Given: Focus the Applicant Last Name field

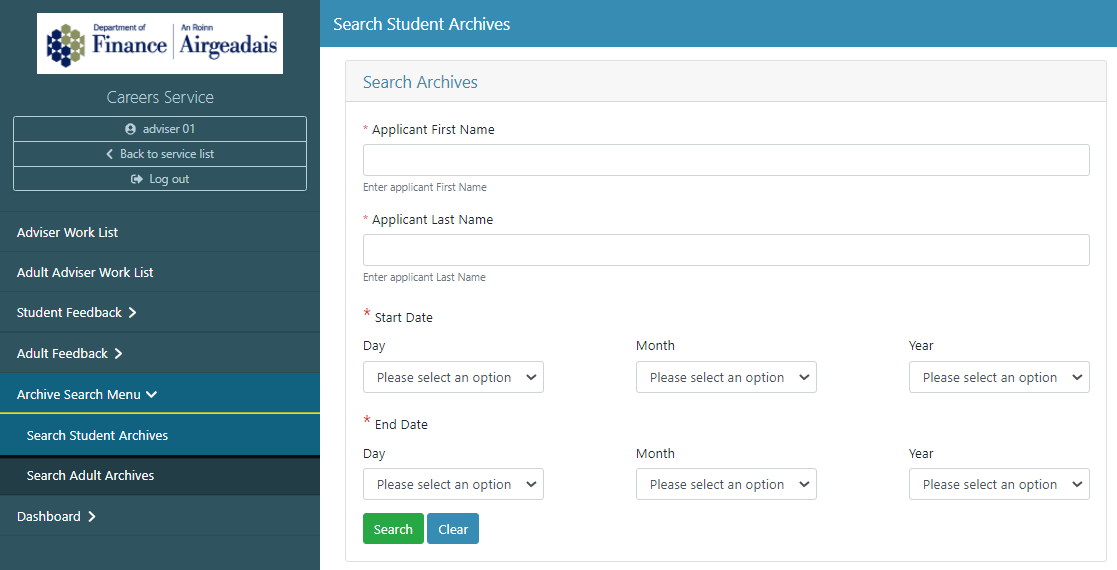Looking at the screenshot, I should click(x=726, y=250).
